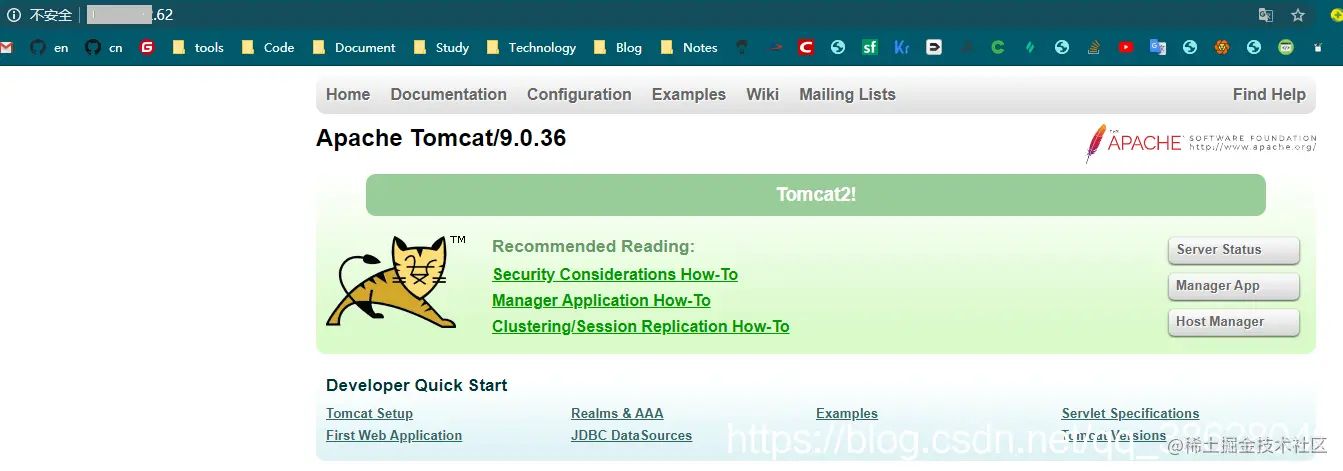
Task: Open the Tomcat Setup link
Action: tap(369, 413)
